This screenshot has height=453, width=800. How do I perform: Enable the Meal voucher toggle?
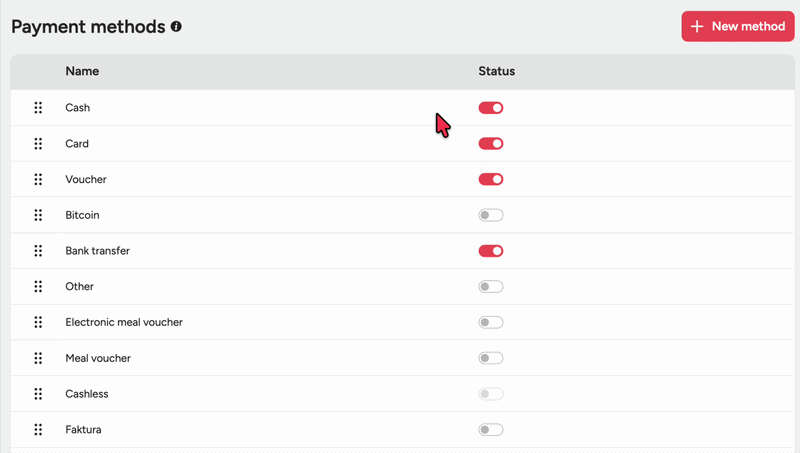tap(490, 358)
